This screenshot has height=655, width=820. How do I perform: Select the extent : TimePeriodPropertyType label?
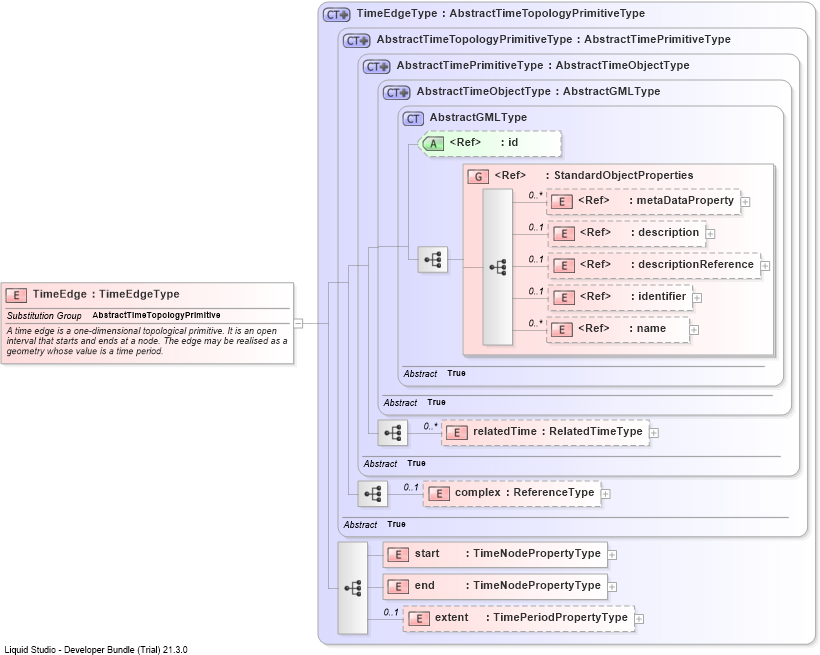[531, 617]
